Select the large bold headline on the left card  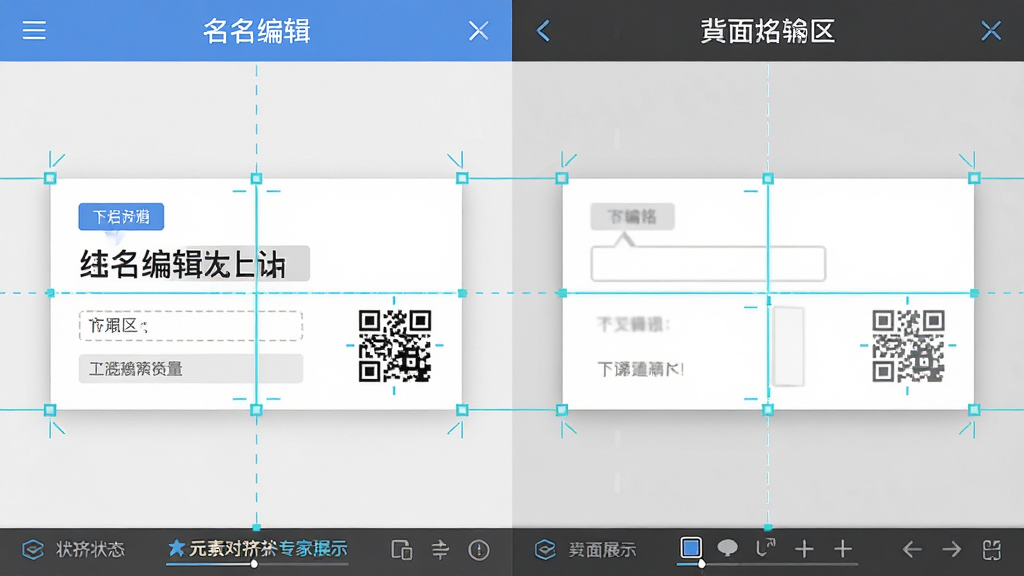pyautogui.click(x=183, y=264)
